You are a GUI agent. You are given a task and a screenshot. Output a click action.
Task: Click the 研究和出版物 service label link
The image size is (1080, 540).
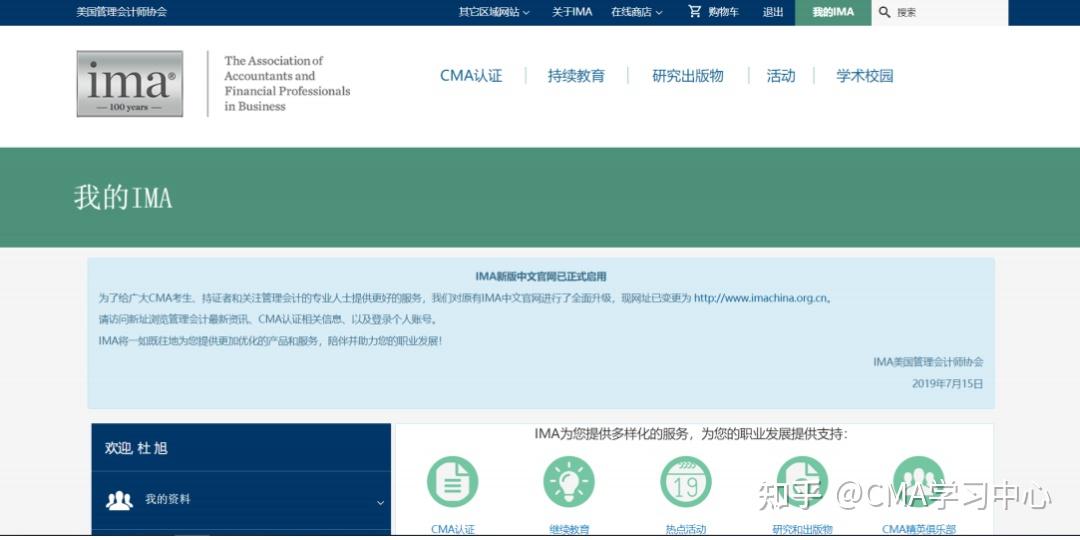[802, 529]
